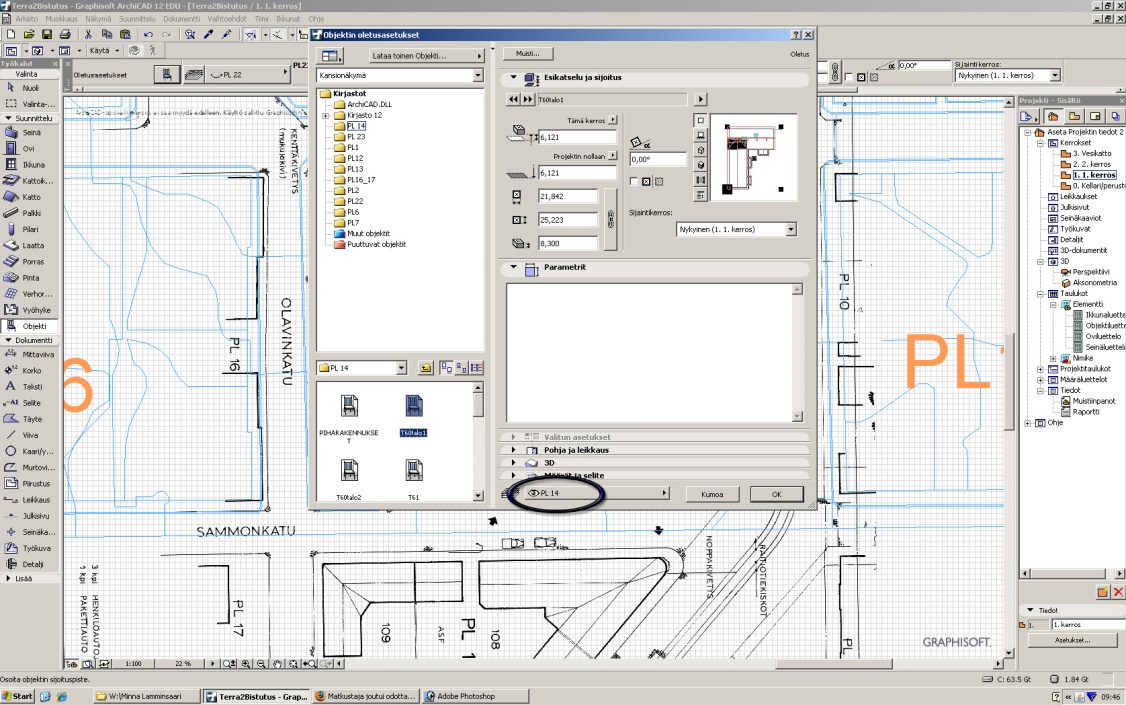Select the Ikkuna window tool
This screenshot has height=705, width=1126.
click(29, 165)
